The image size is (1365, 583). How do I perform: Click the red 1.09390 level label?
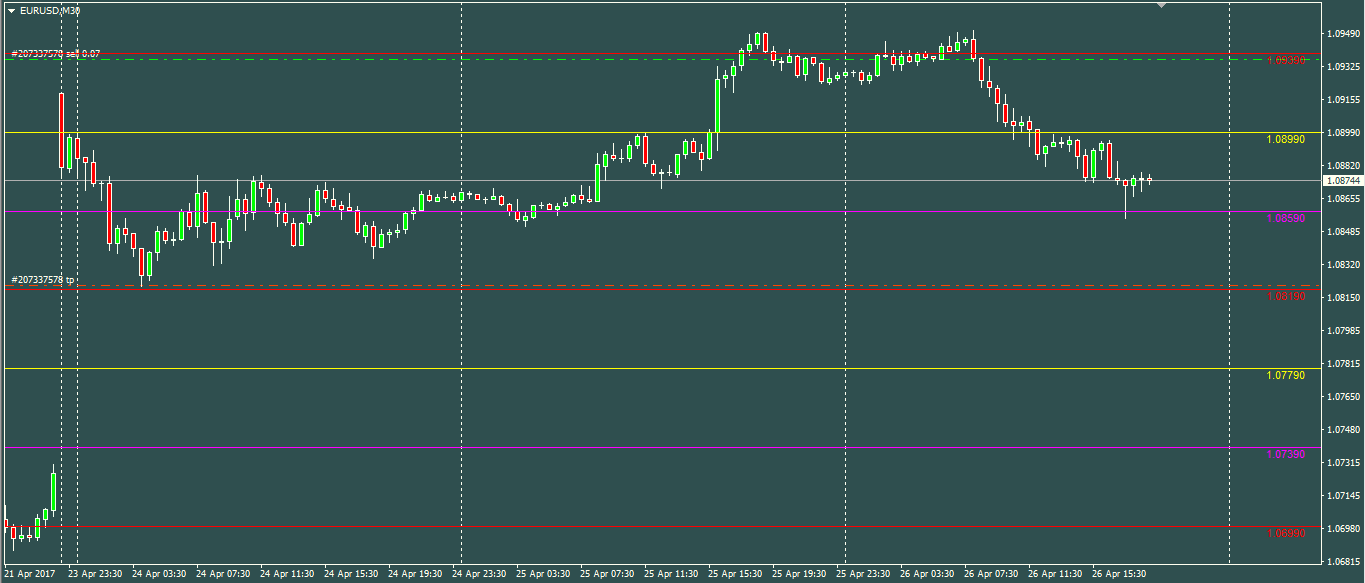click(1285, 60)
